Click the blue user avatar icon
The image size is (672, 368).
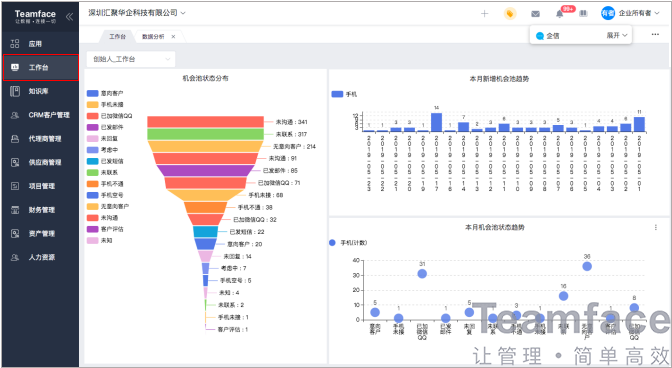coord(608,13)
